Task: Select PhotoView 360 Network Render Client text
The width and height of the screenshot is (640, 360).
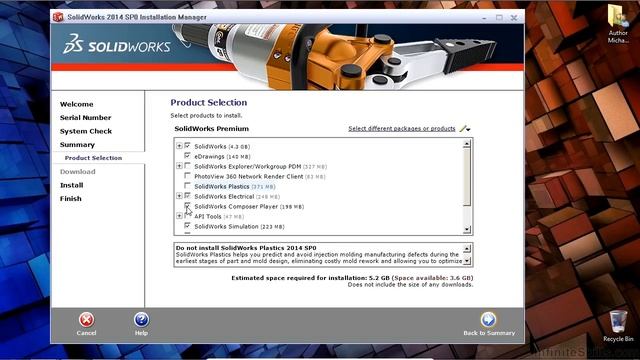Action: [x=260, y=177]
